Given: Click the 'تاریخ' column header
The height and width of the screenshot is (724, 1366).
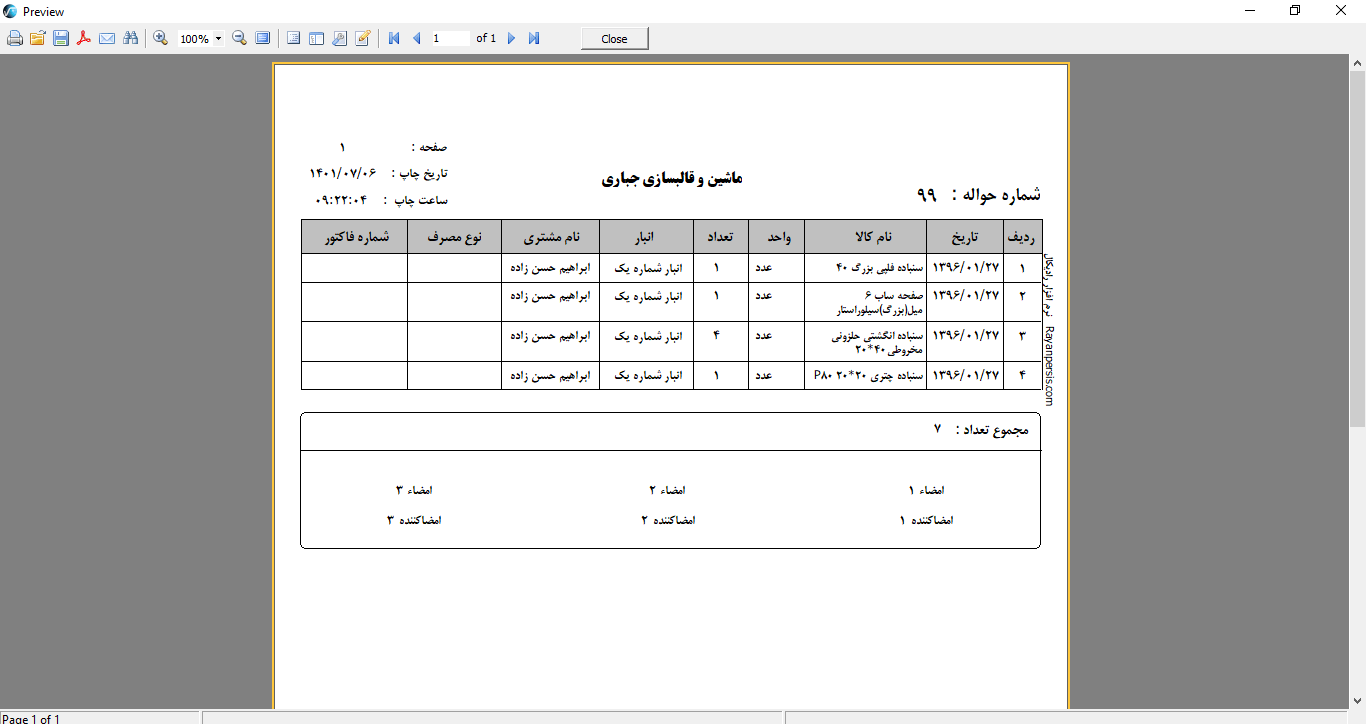Looking at the screenshot, I should (x=965, y=237).
